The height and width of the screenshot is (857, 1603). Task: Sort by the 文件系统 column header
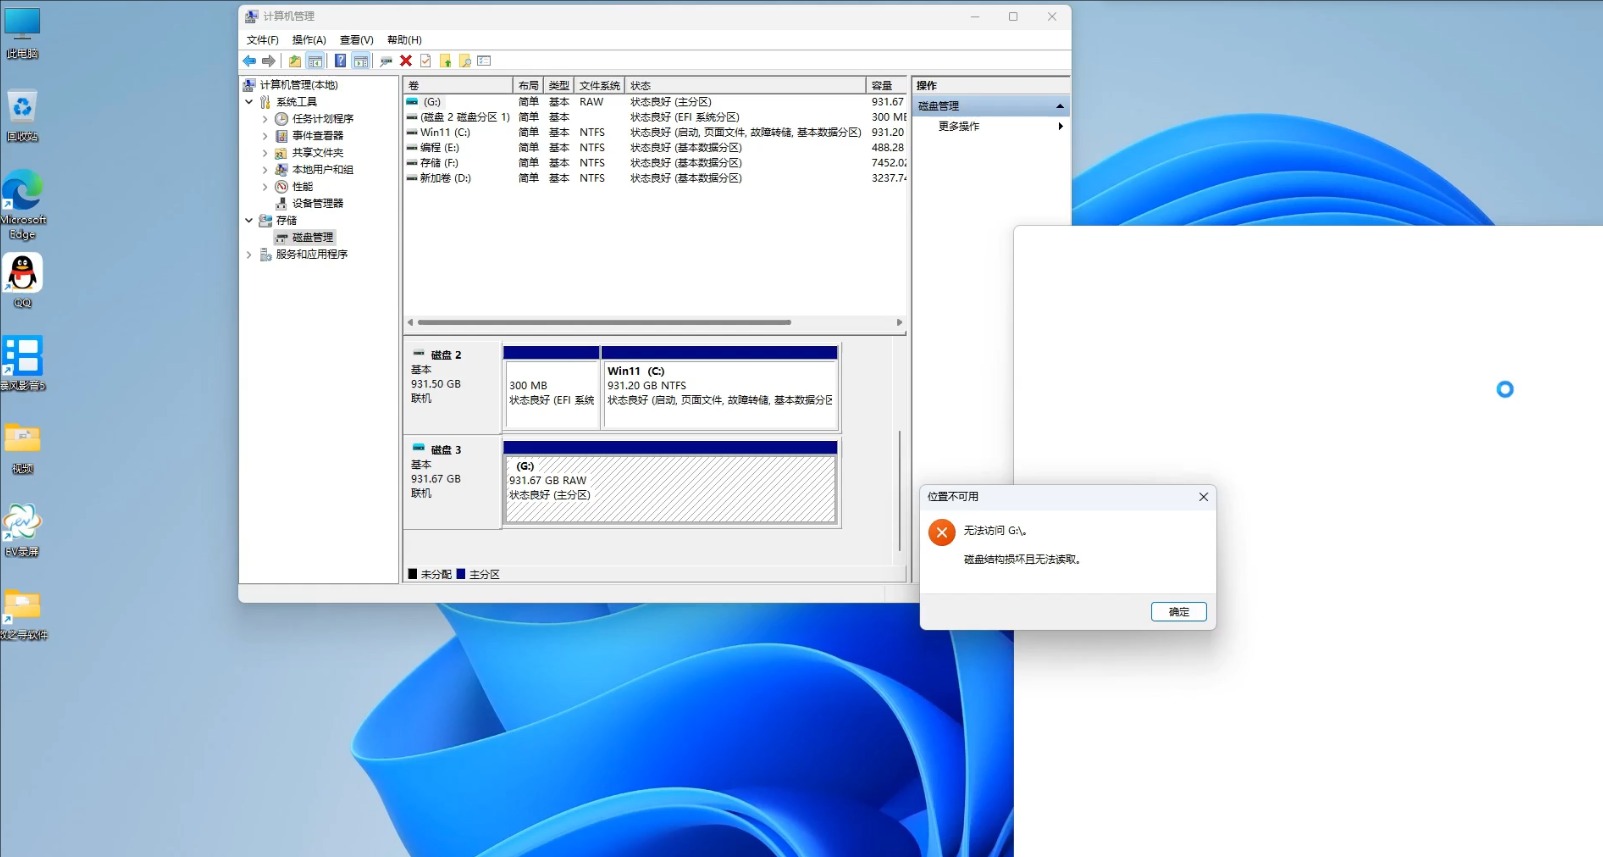599,85
